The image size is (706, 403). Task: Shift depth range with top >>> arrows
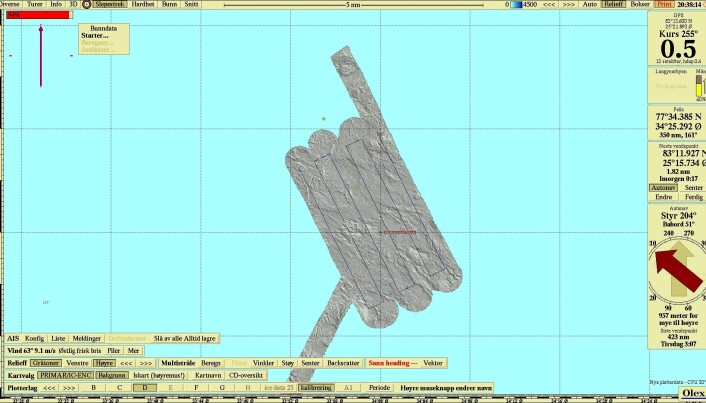point(569,4)
